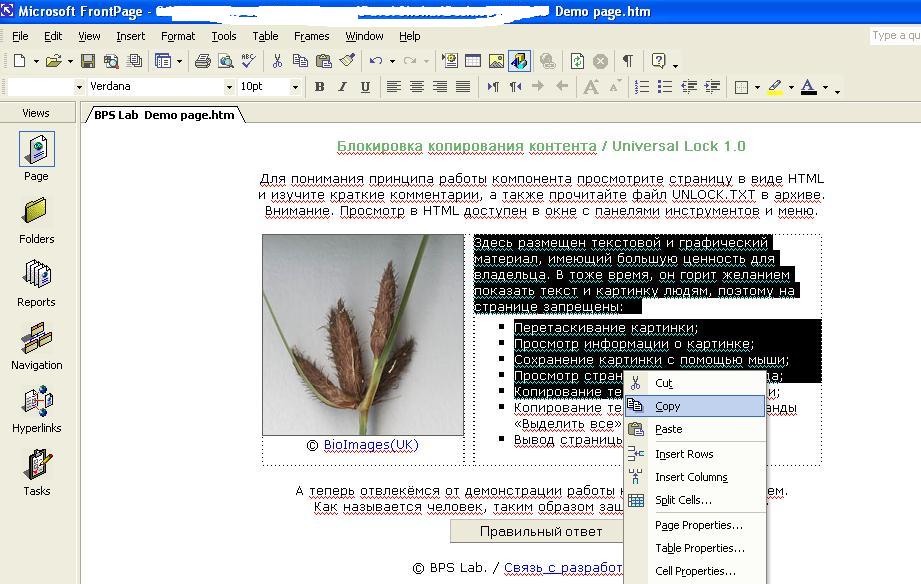This screenshot has width=921, height=584.
Task: Apply the black font color swatch
Action: click(x=809, y=87)
